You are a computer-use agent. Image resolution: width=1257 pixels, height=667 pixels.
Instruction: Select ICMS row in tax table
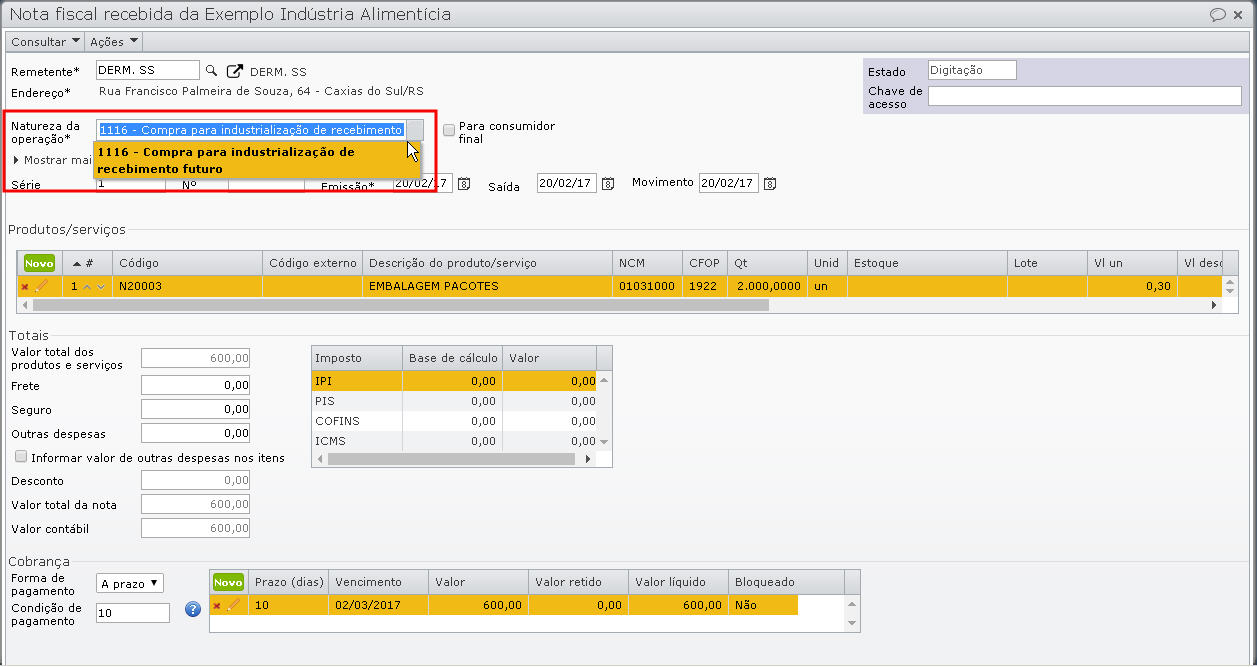(x=454, y=441)
